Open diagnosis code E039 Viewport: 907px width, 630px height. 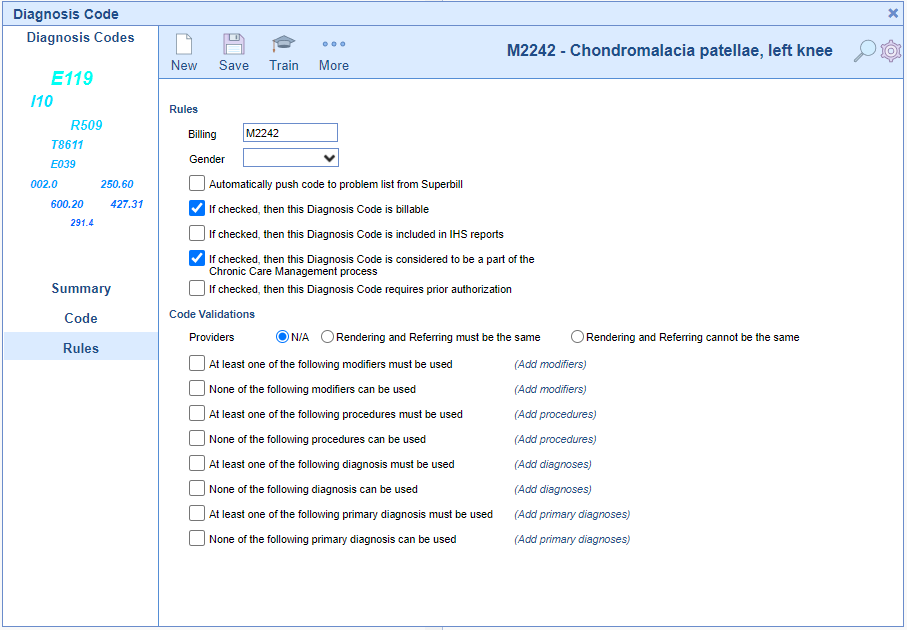click(x=63, y=164)
